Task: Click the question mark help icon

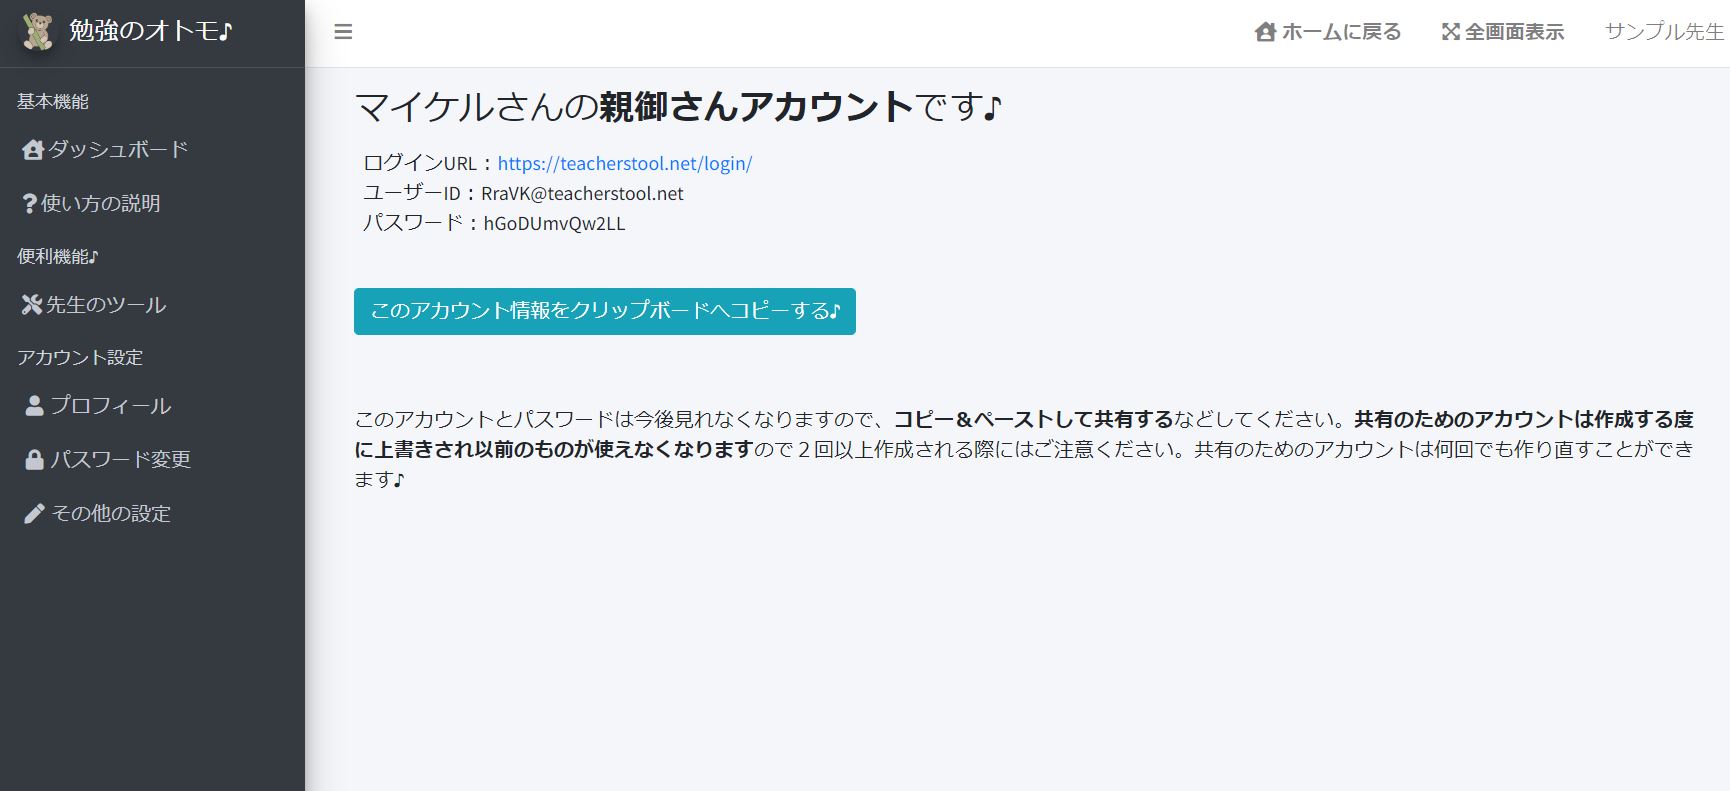Action: [x=30, y=204]
